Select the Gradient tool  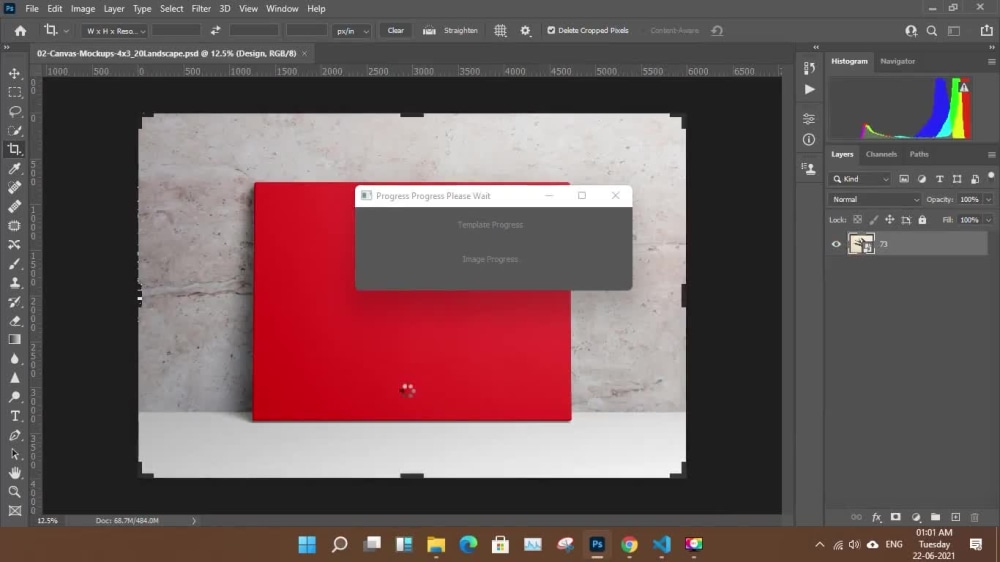click(15, 340)
